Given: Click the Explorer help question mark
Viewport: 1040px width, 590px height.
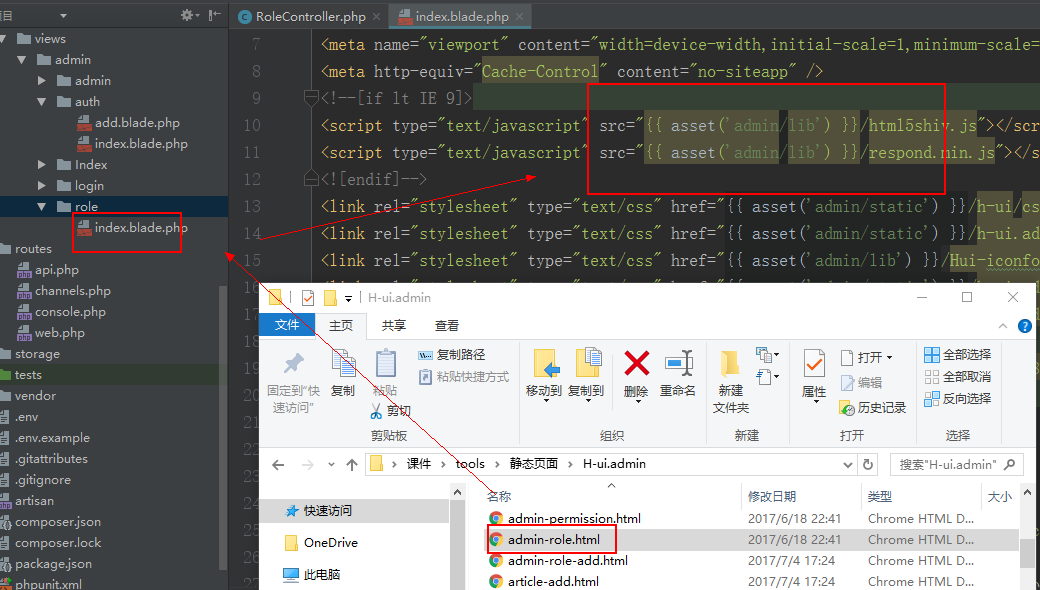Looking at the screenshot, I should (1026, 326).
